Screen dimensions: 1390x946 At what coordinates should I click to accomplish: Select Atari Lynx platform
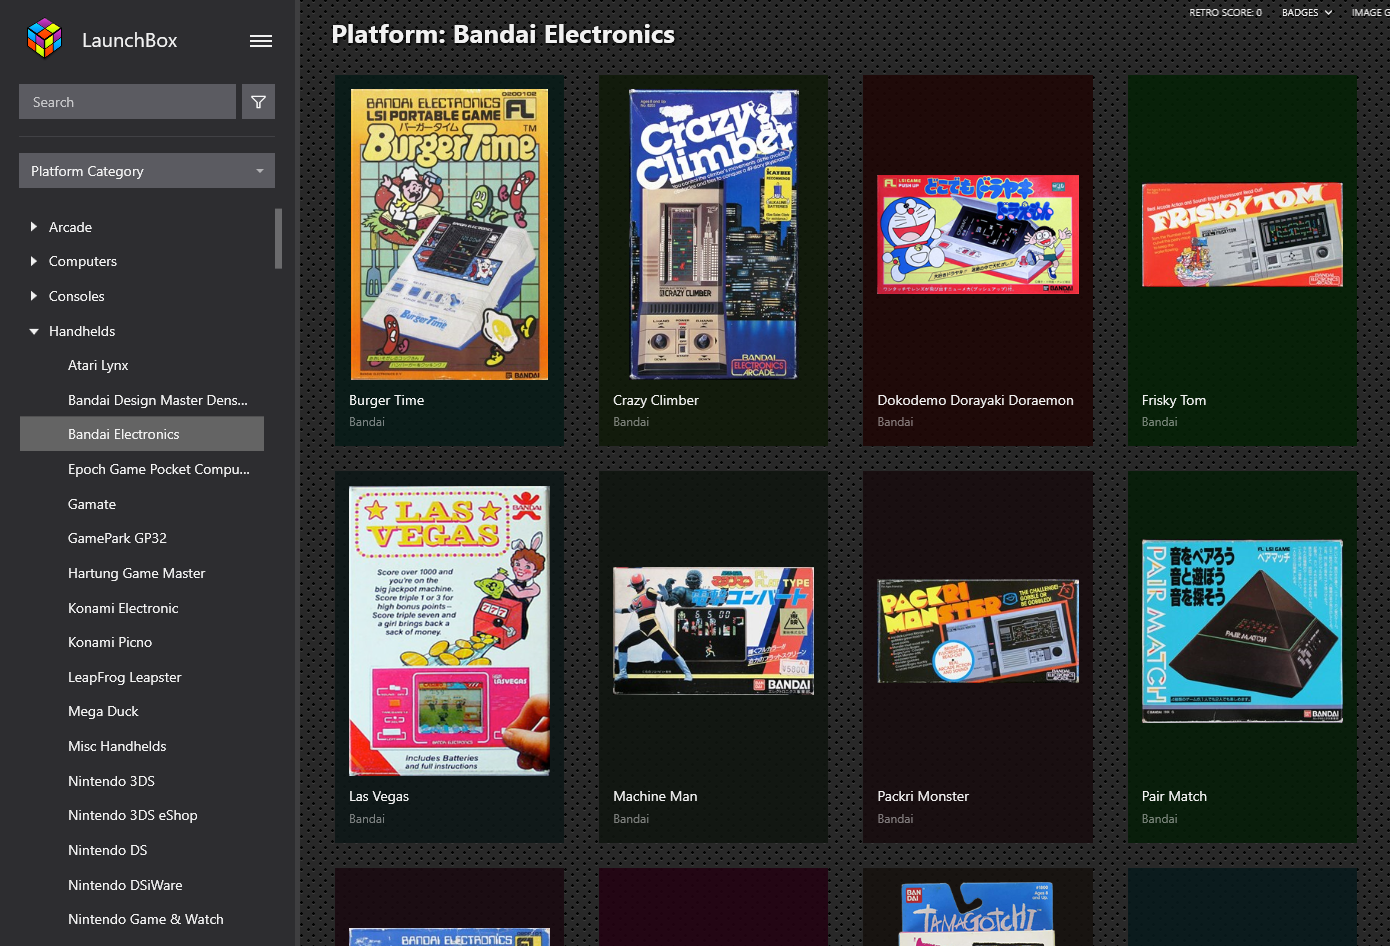point(98,365)
